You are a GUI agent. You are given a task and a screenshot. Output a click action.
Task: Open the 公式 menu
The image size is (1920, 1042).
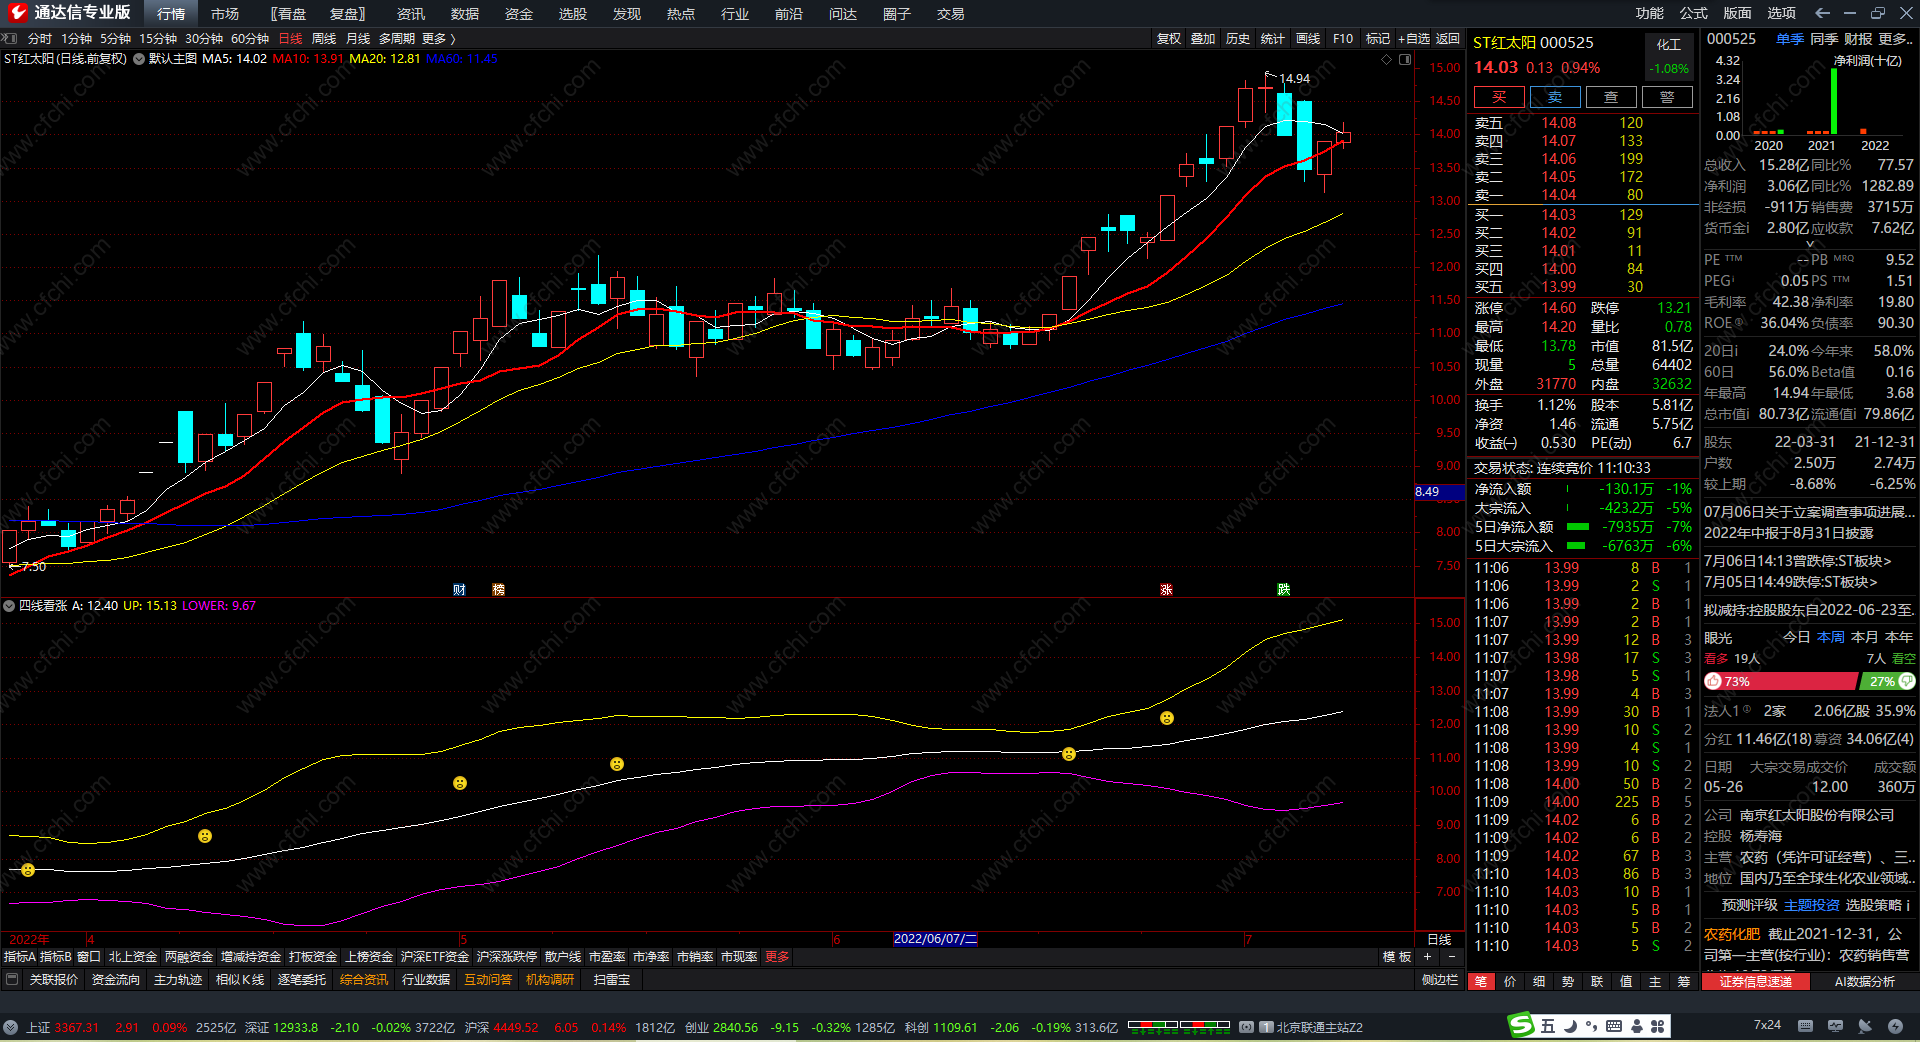point(1694,13)
